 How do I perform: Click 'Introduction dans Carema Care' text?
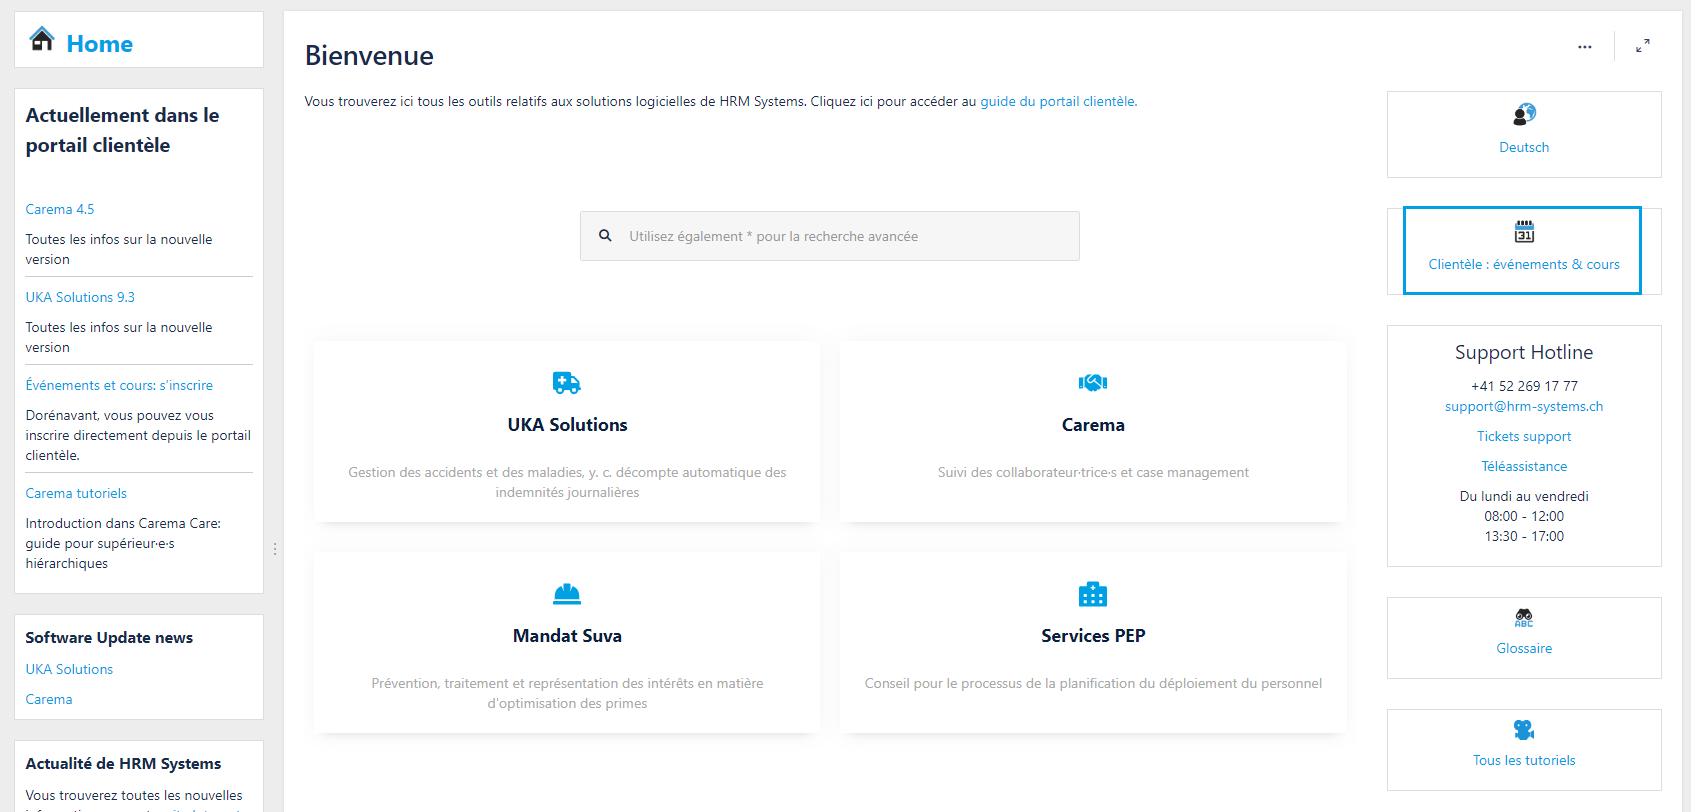pyautogui.click(x=123, y=543)
